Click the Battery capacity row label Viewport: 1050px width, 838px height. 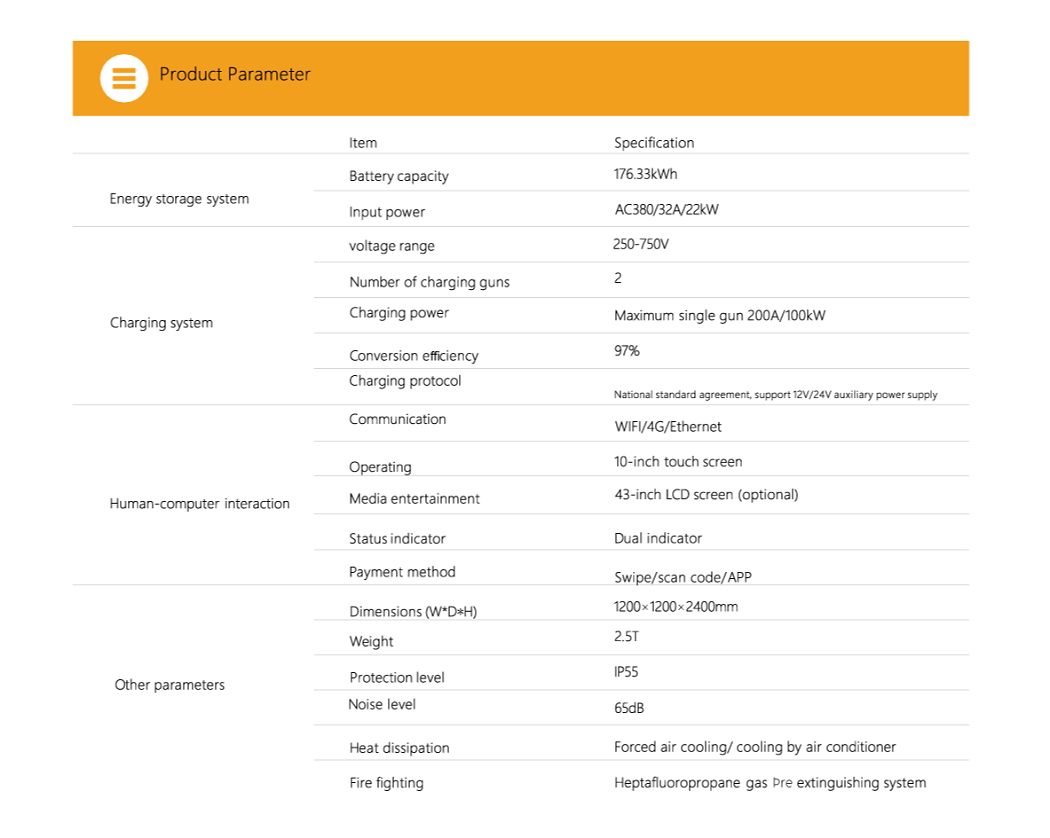point(398,177)
